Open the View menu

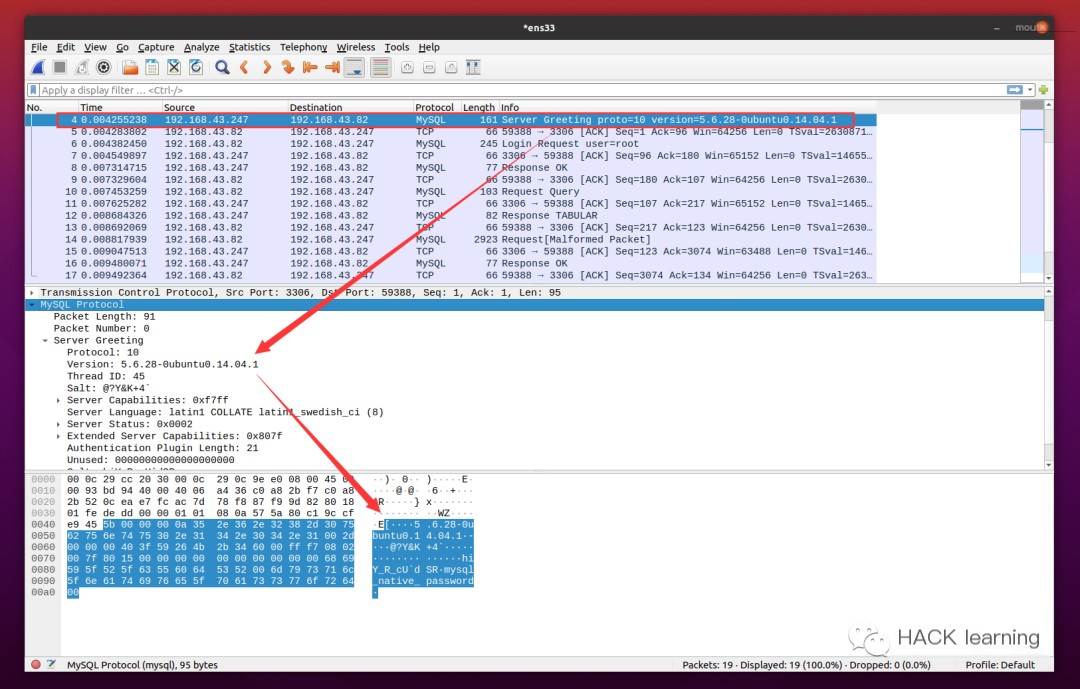tap(95, 47)
